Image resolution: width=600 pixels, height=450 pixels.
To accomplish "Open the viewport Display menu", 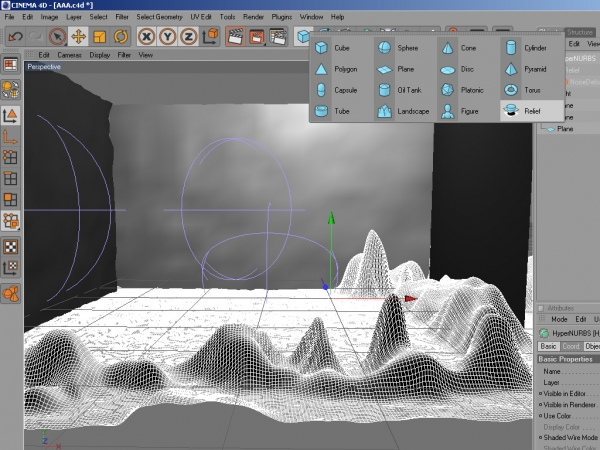I will (99, 55).
